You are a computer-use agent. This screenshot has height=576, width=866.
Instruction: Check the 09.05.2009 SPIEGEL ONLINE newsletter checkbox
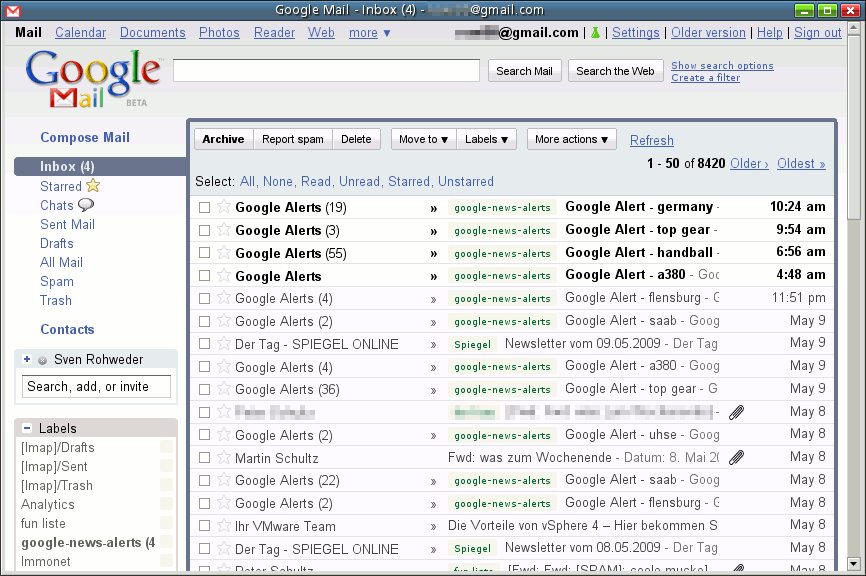(x=204, y=344)
